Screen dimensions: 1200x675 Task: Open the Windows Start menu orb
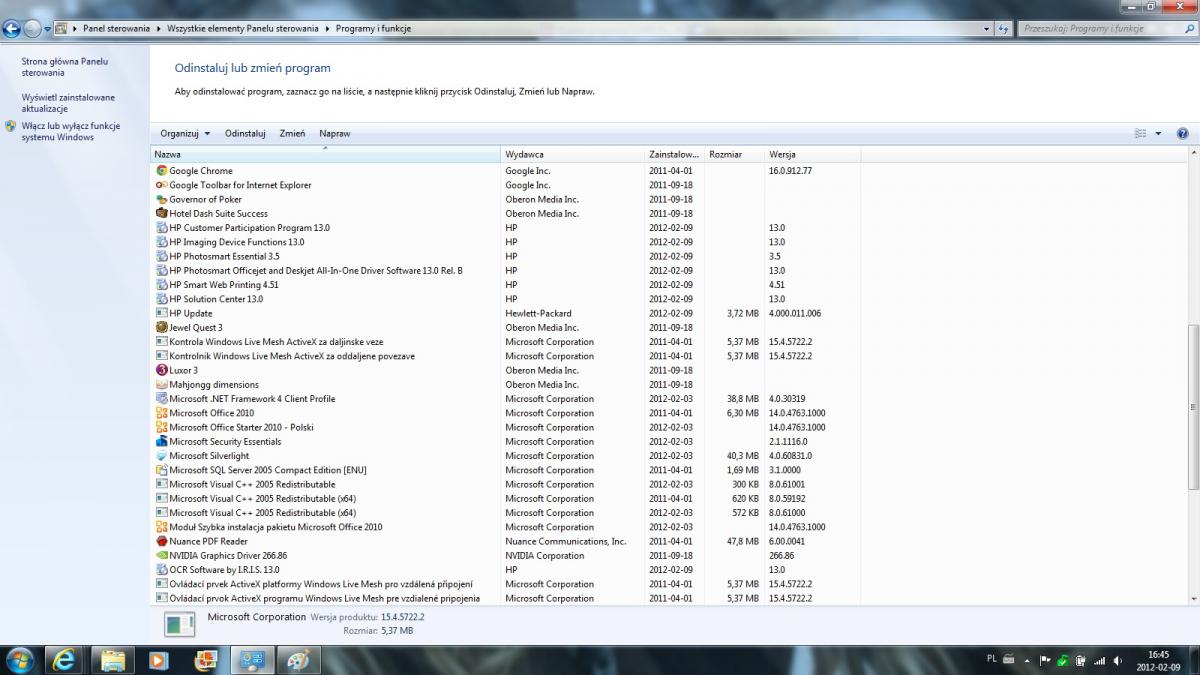pyautogui.click(x=19, y=659)
